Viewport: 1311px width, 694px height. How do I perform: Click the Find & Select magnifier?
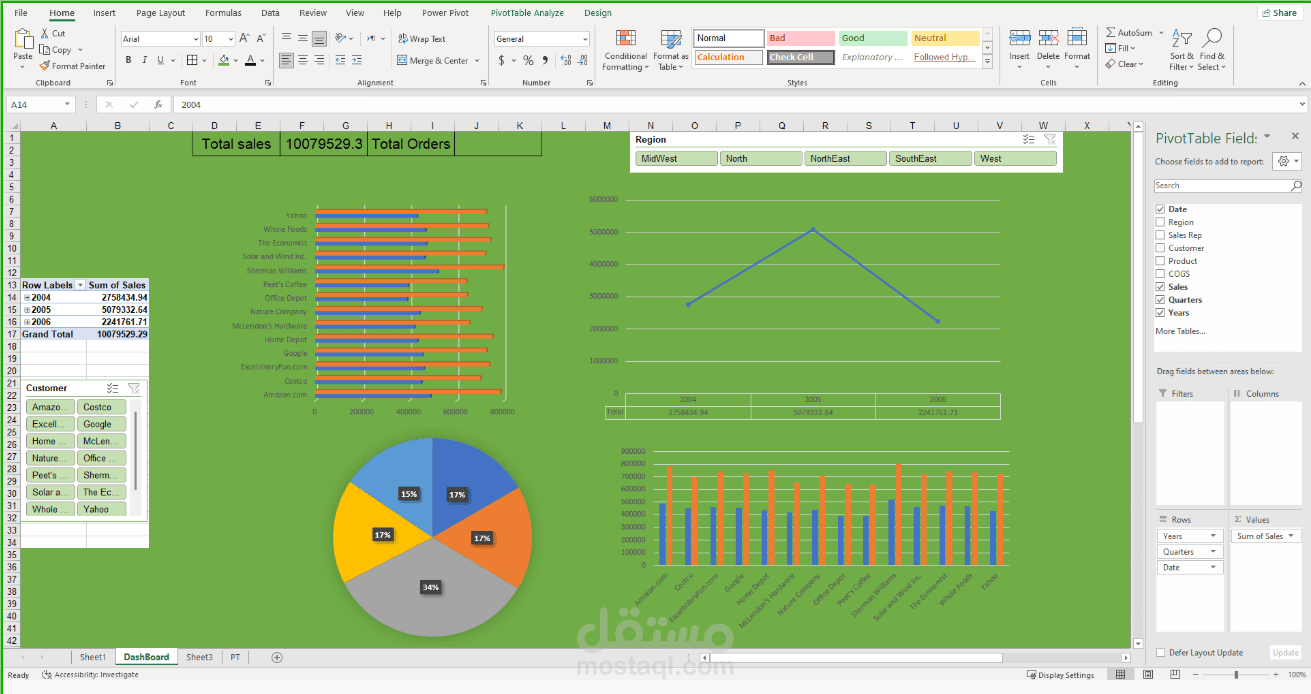coord(1211,39)
